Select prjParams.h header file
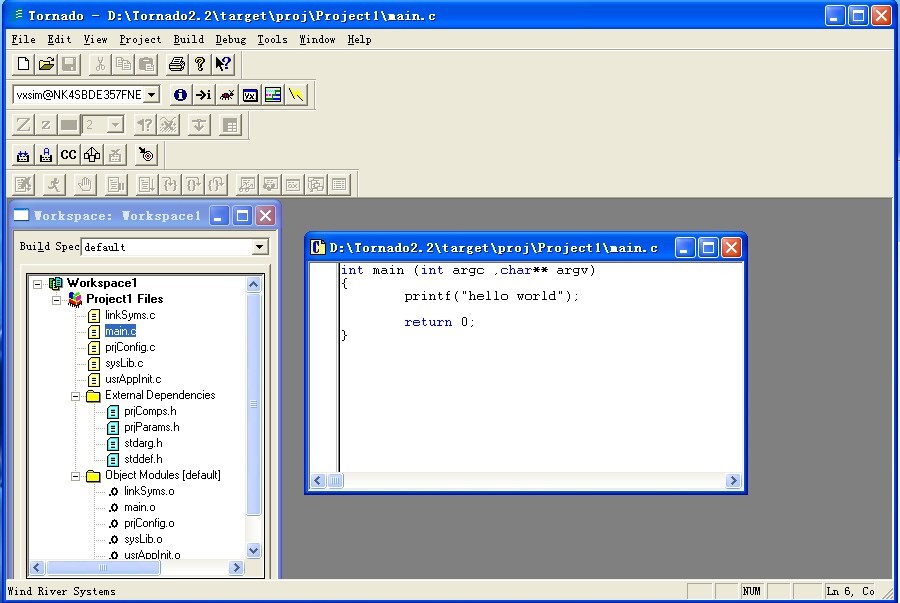This screenshot has height=603, width=900. (152, 427)
